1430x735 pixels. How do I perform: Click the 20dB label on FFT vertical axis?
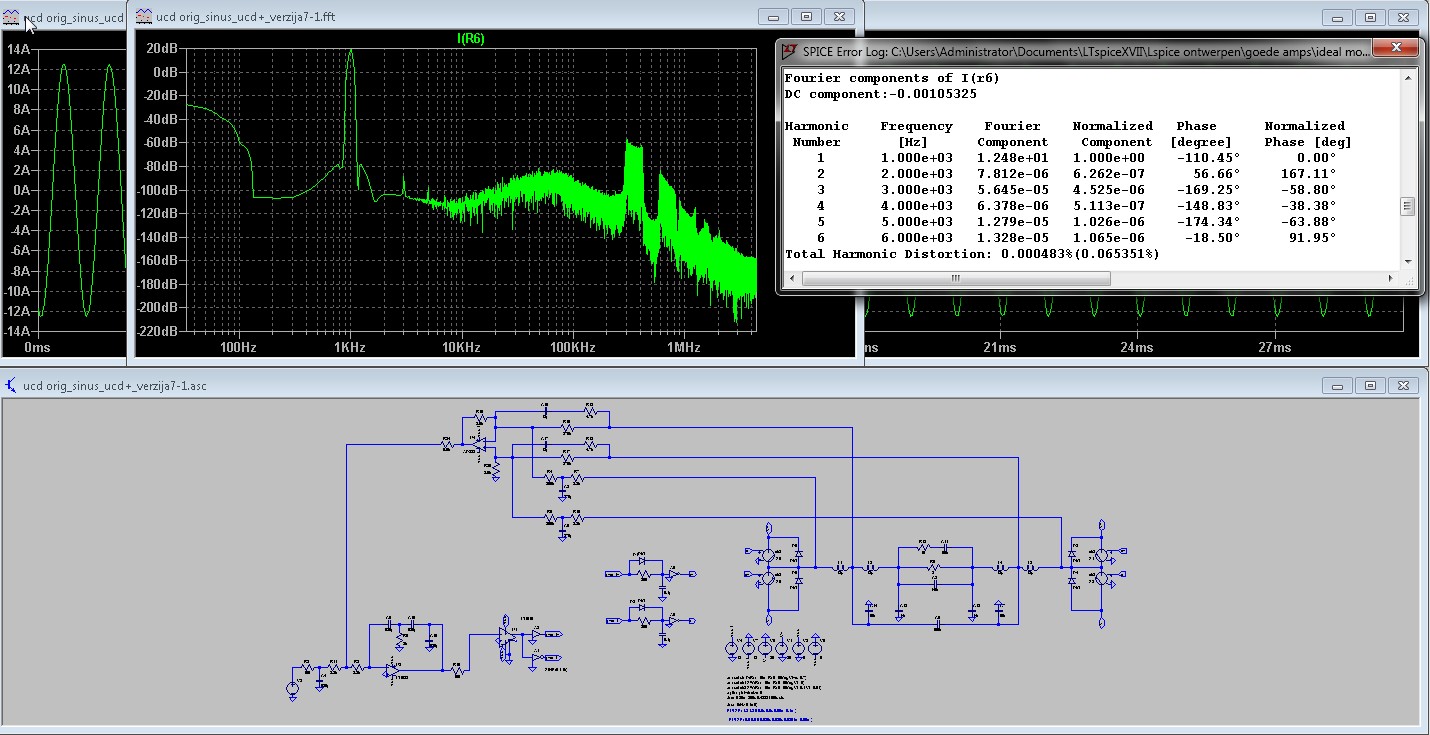coord(161,48)
